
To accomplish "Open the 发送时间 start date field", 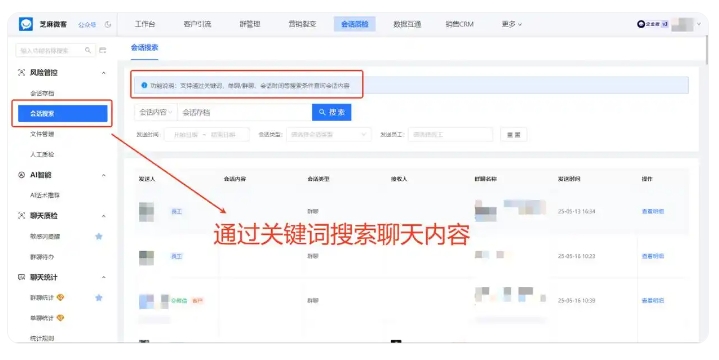I will pos(186,135).
